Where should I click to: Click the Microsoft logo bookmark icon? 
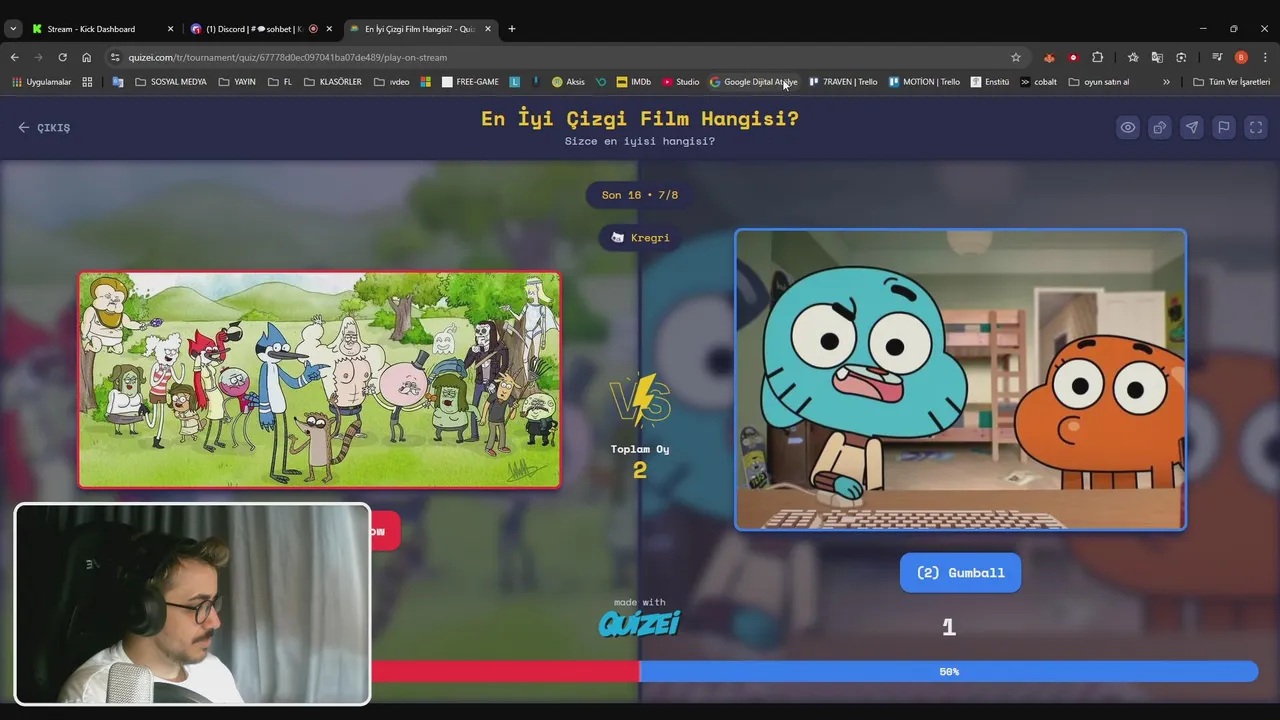(425, 82)
